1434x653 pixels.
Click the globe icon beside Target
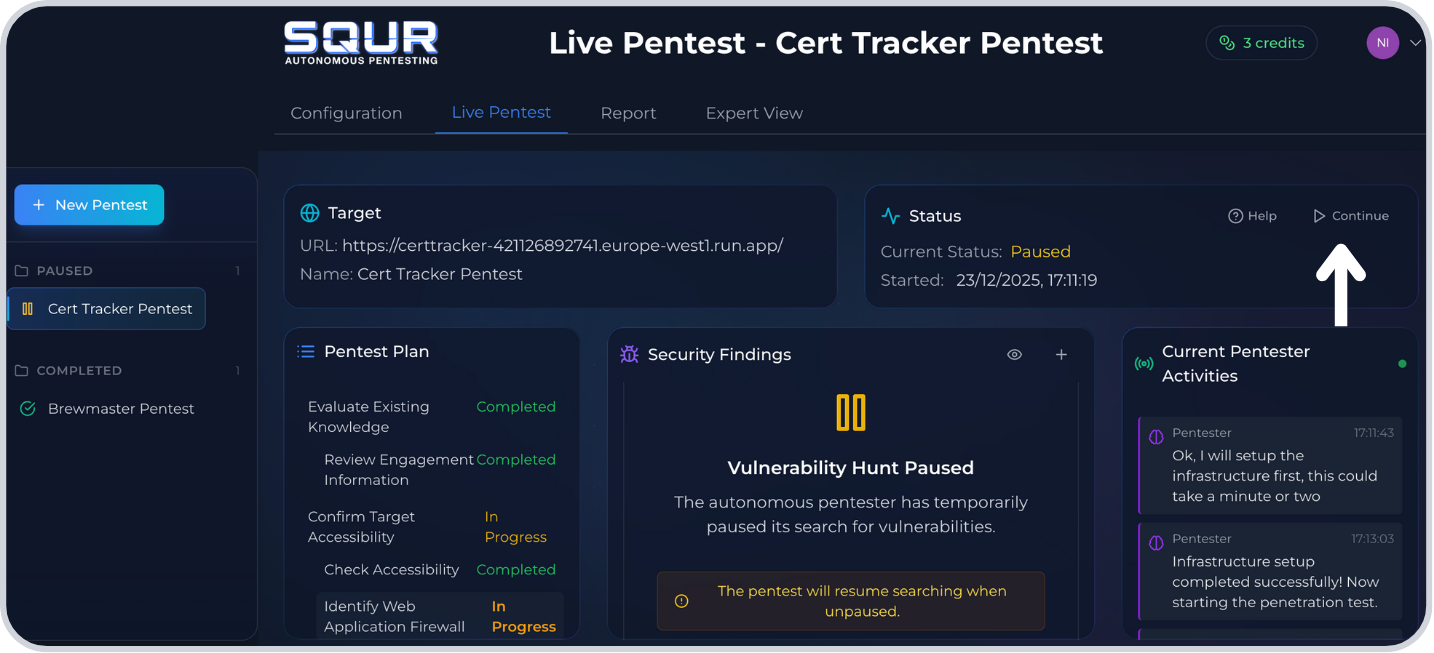point(310,213)
